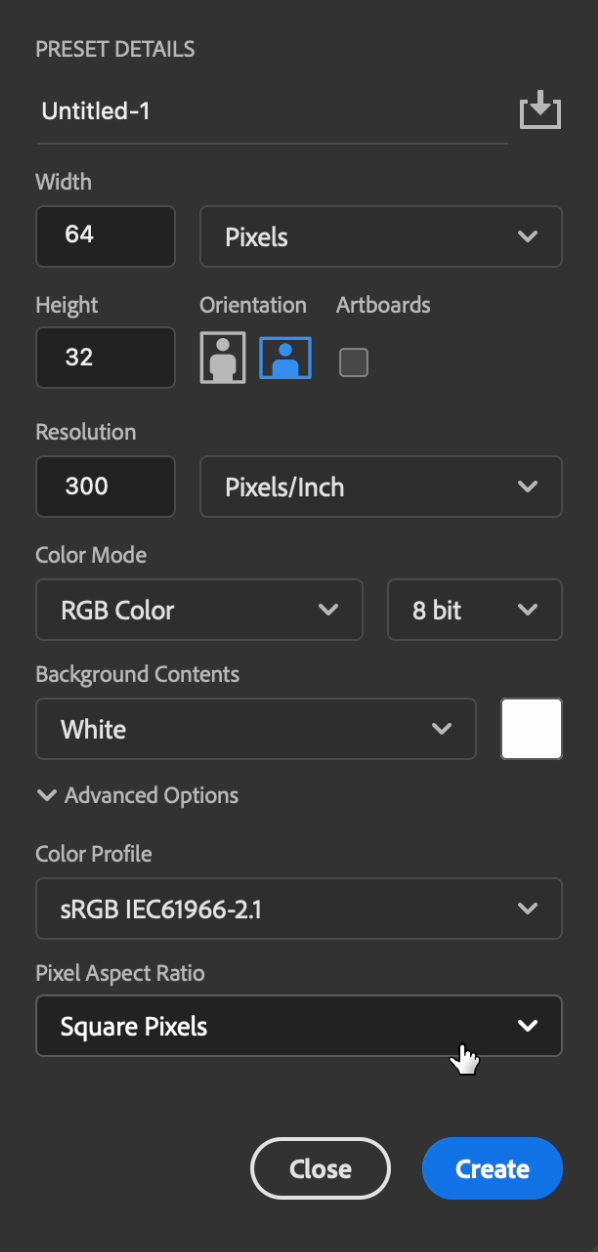Select the PRESET DETAILS panel header
This screenshot has width=598, height=1252.
tap(114, 48)
